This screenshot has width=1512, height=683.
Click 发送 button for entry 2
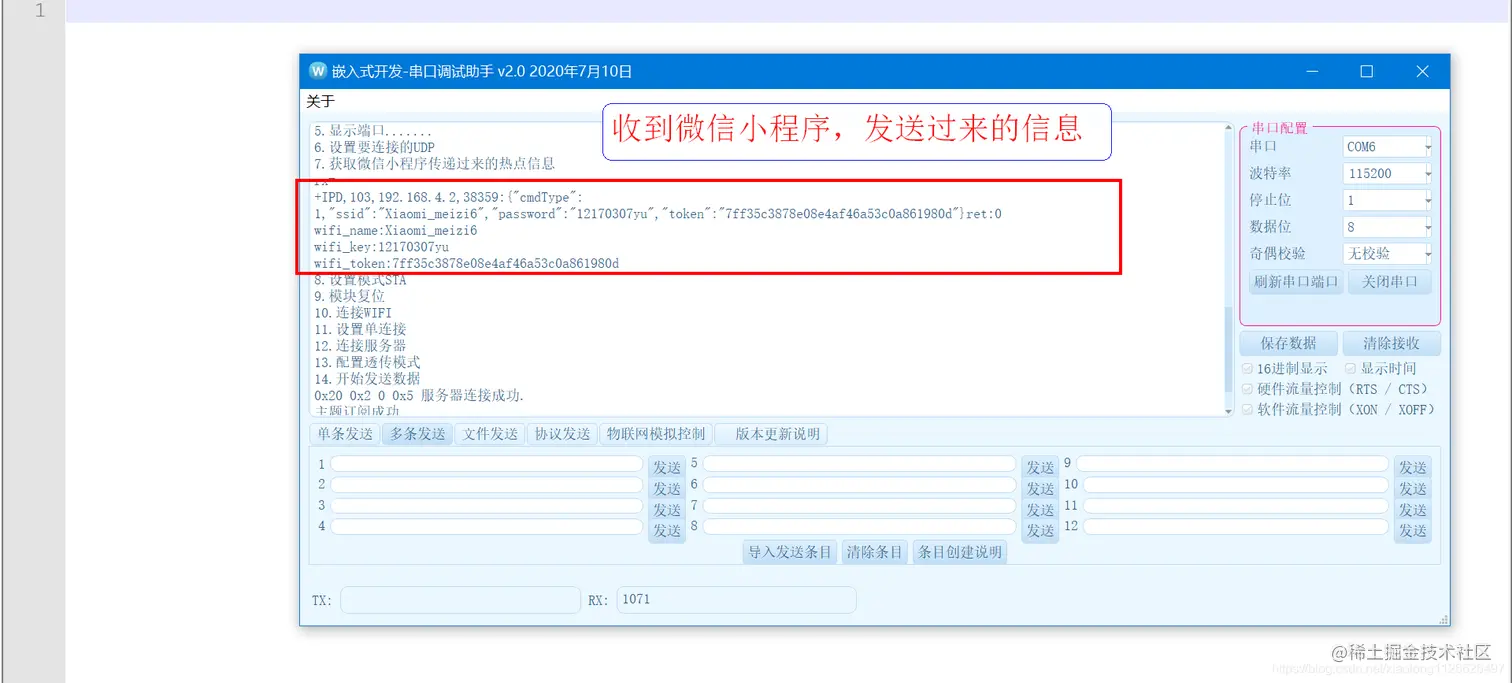(x=667, y=489)
